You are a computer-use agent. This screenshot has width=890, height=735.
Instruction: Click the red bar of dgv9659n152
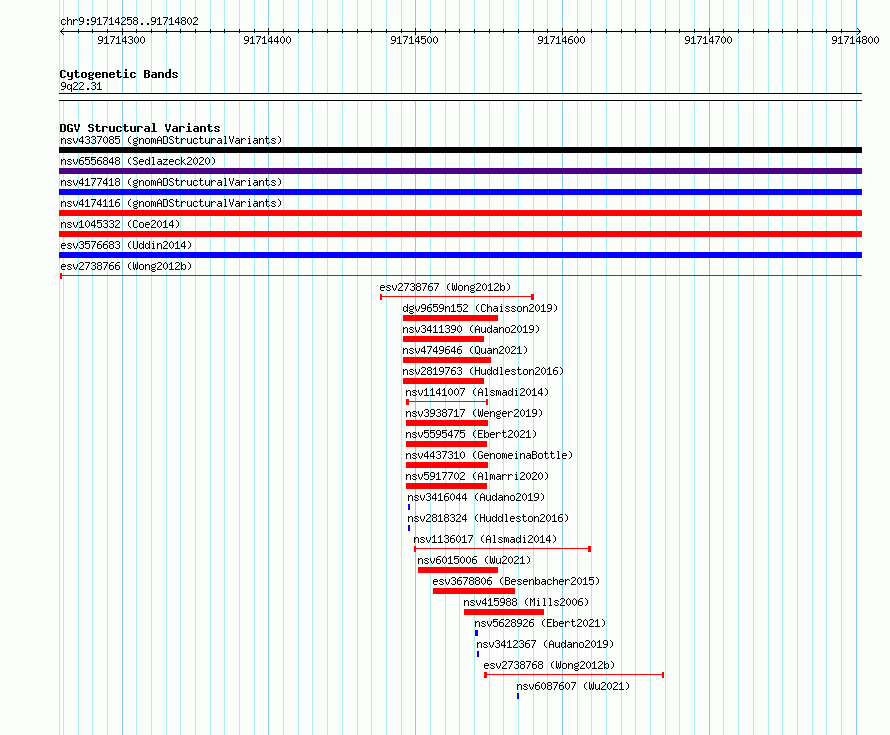pyautogui.click(x=450, y=318)
